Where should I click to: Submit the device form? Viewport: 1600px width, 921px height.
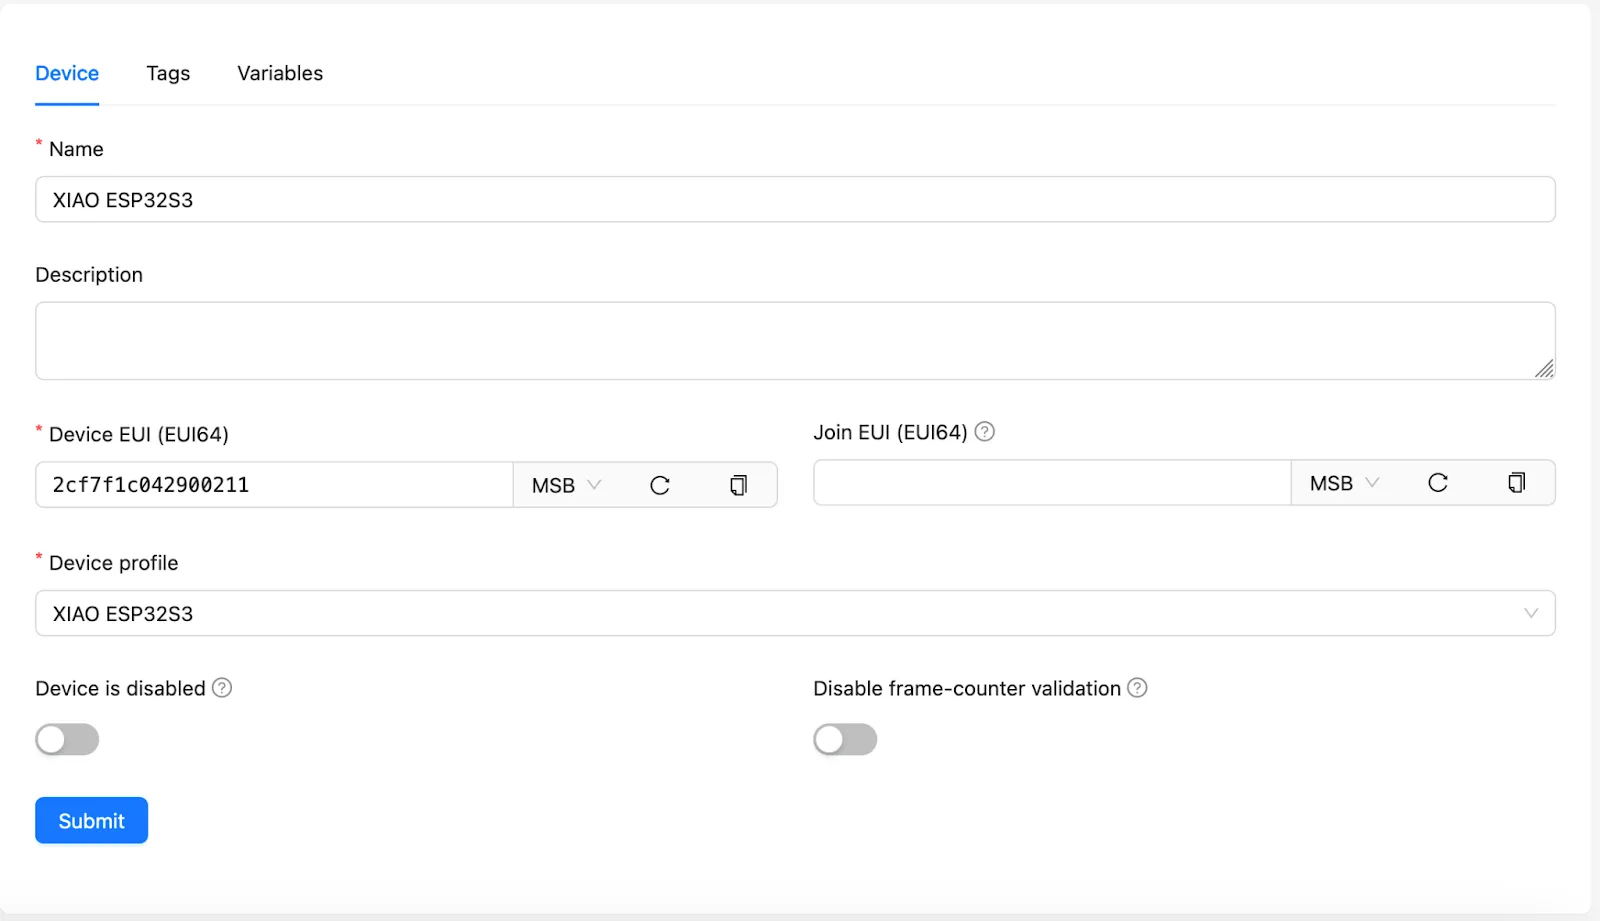click(x=91, y=821)
